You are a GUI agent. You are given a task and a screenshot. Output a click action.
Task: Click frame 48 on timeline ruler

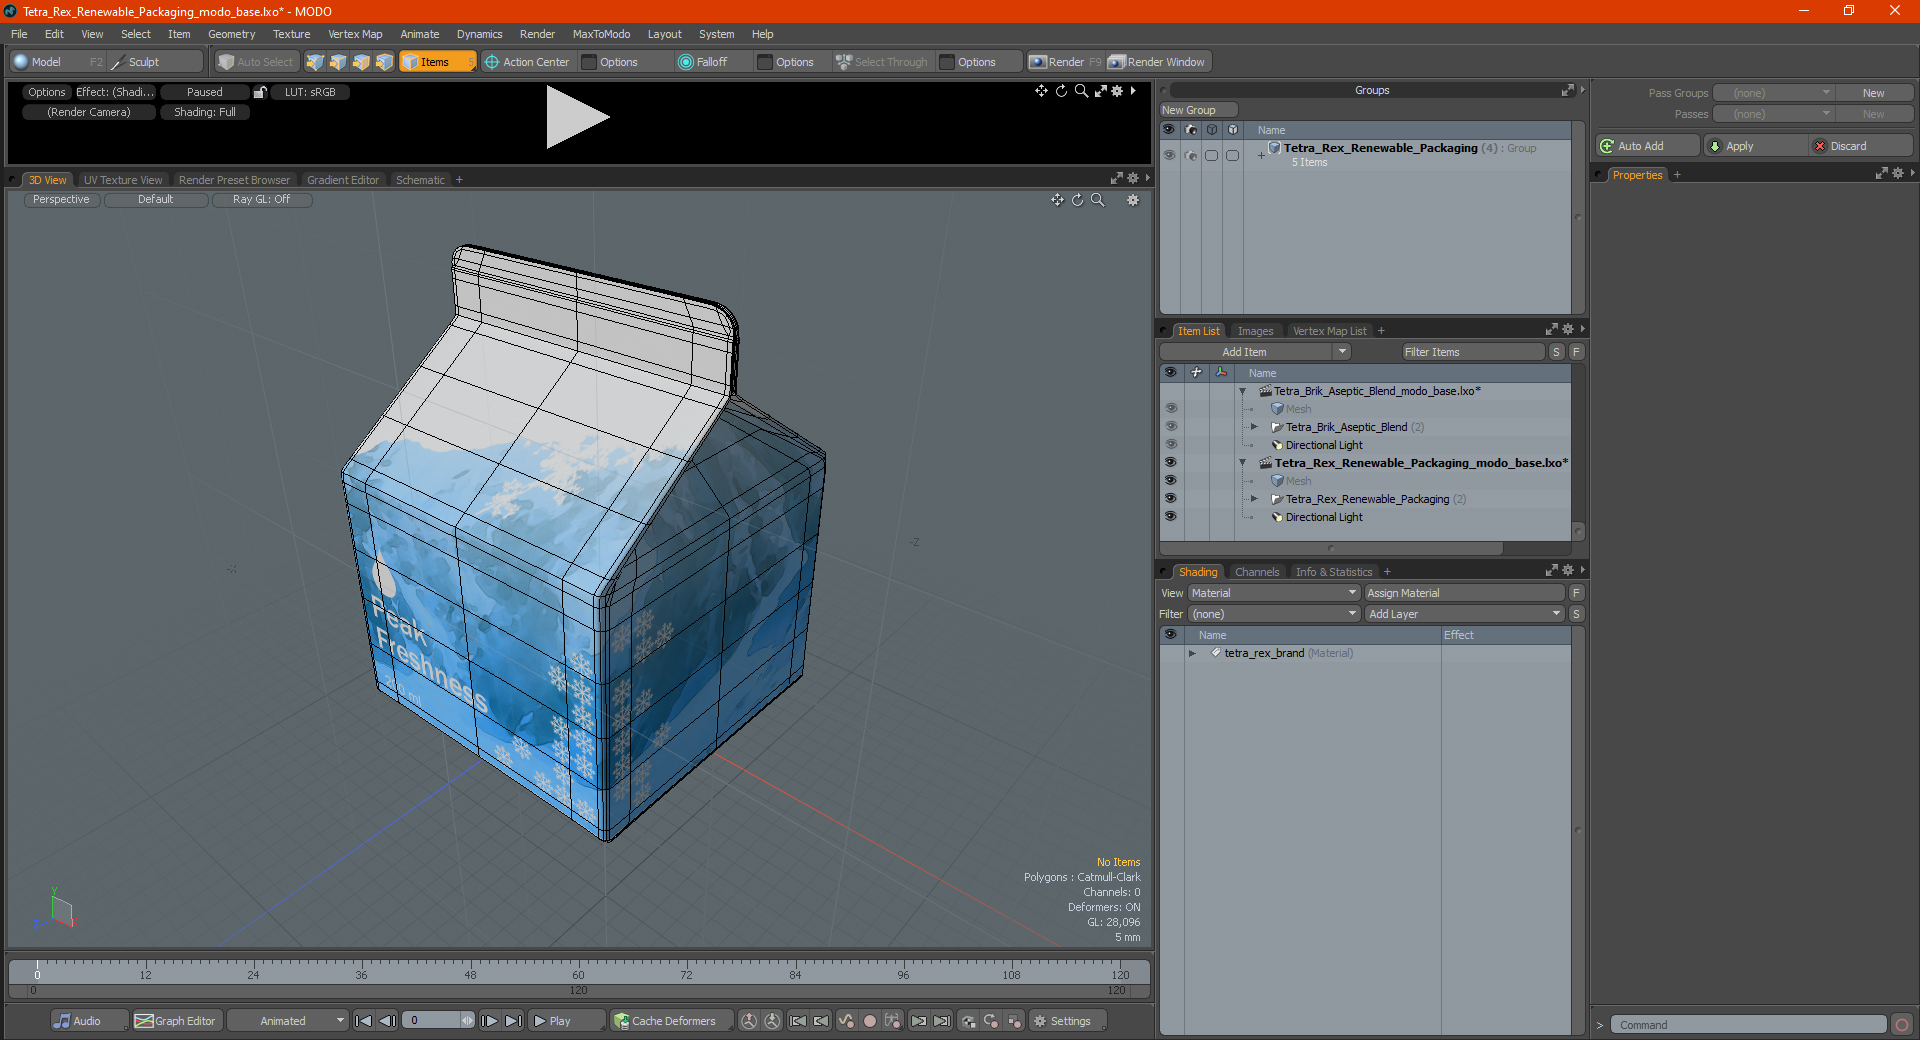(470, 973)
